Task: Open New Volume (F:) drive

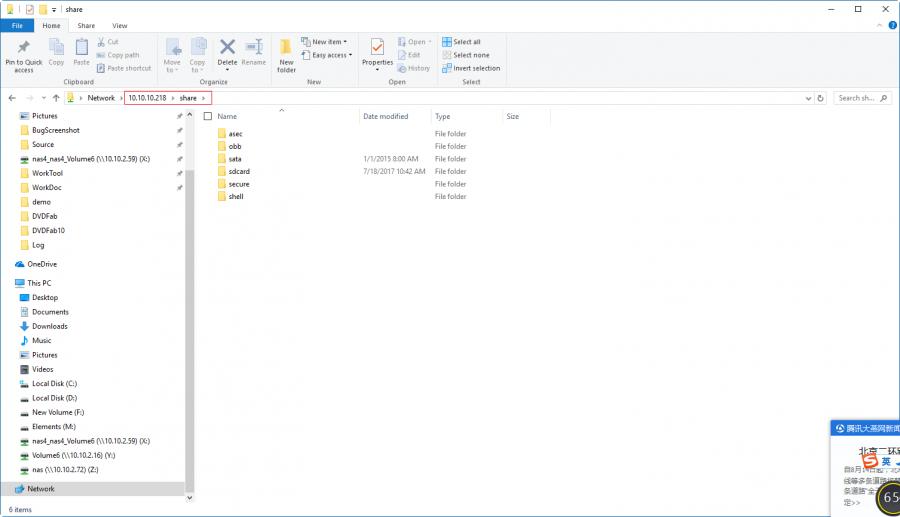Action: tap(57, 413)
